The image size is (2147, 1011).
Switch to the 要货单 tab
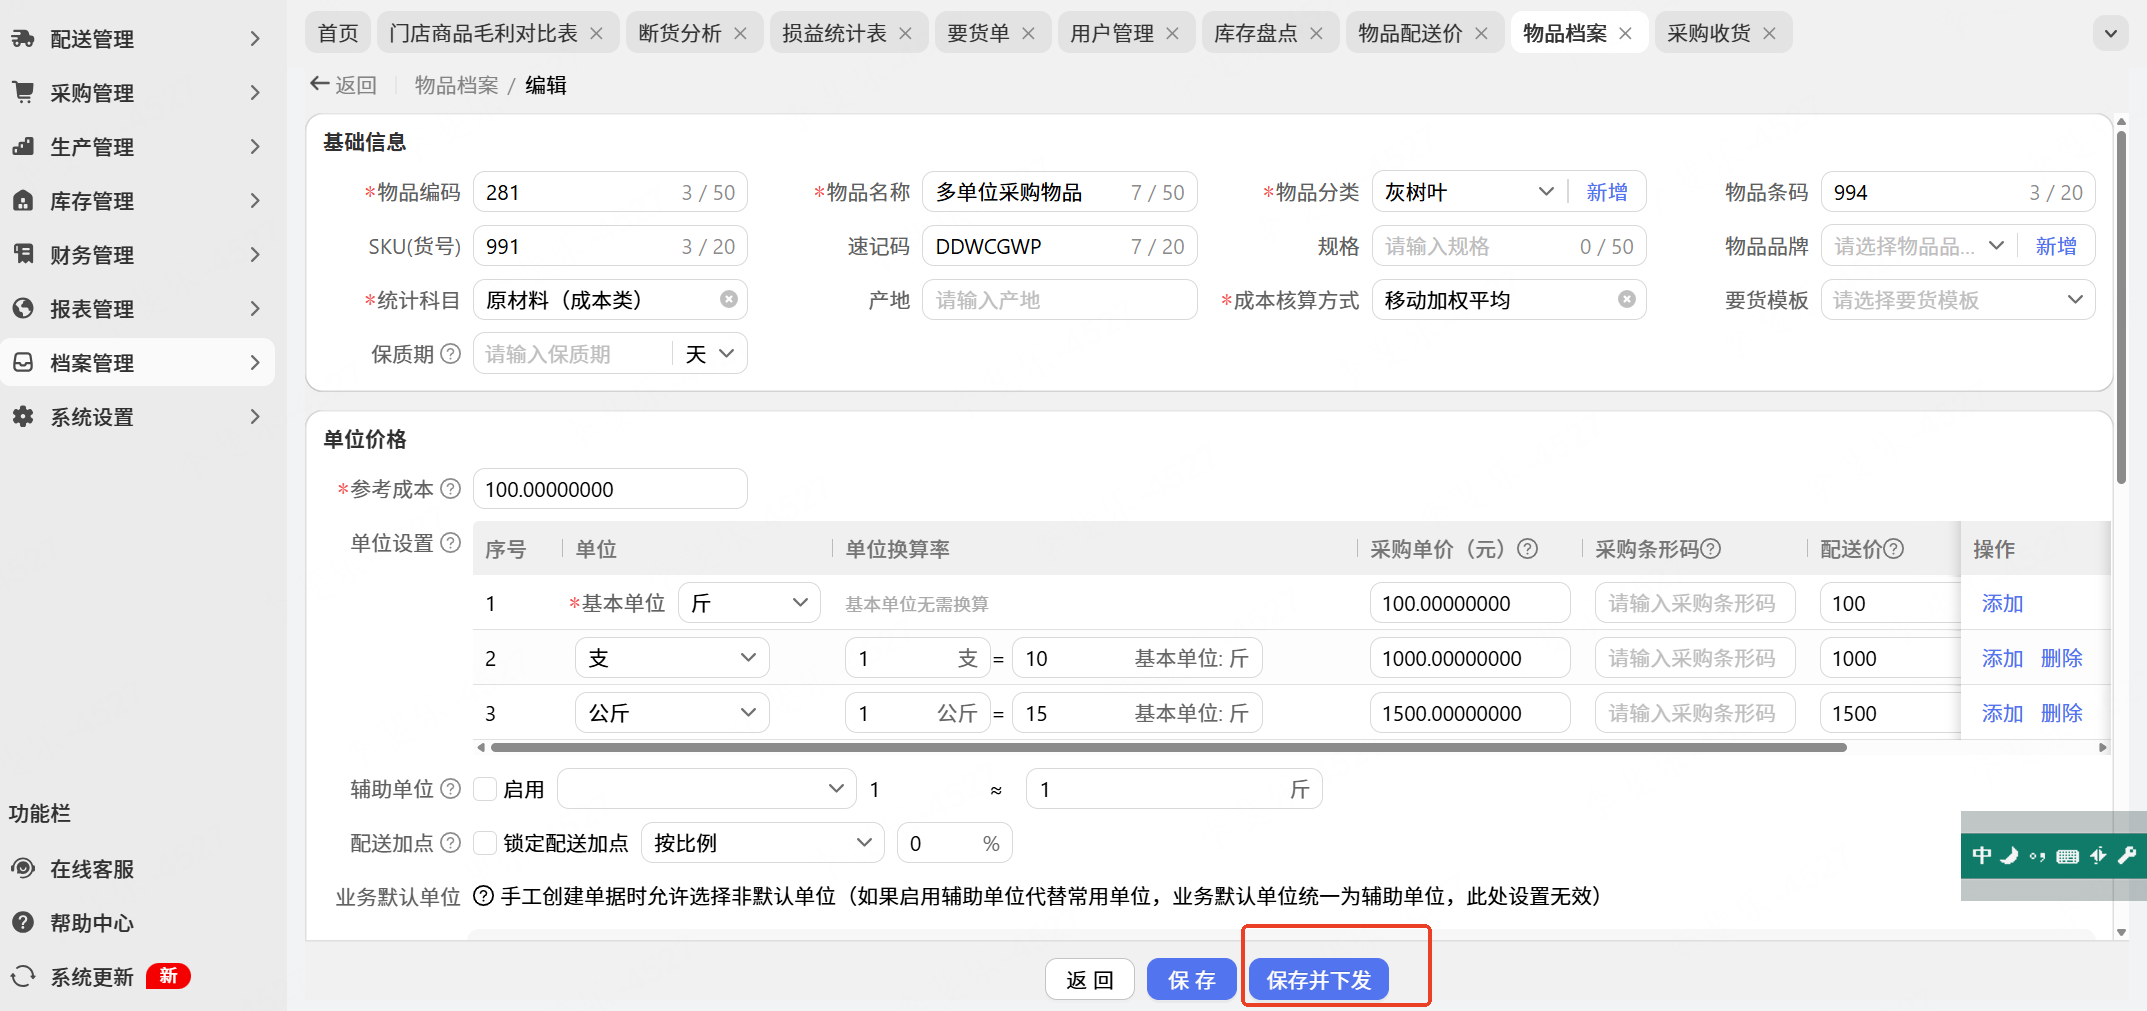978,34
